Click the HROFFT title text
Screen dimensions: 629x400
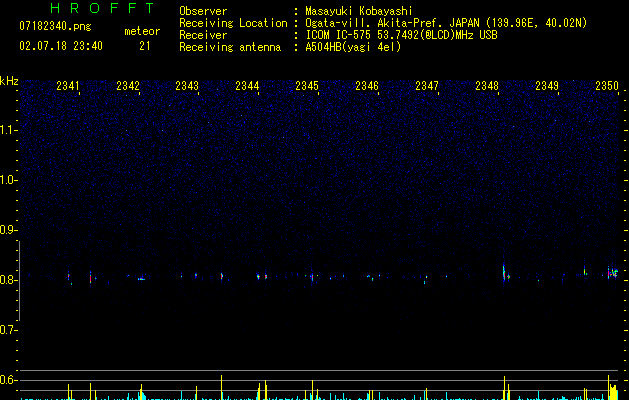pyautogui.click(x=103, y=8)
